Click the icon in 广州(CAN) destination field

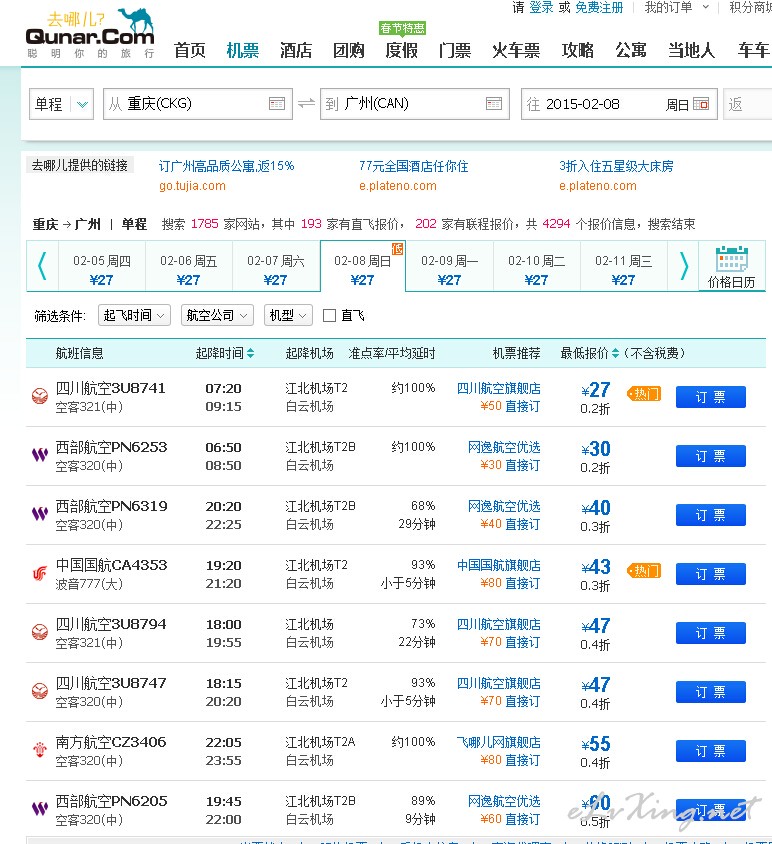(494, 104)
